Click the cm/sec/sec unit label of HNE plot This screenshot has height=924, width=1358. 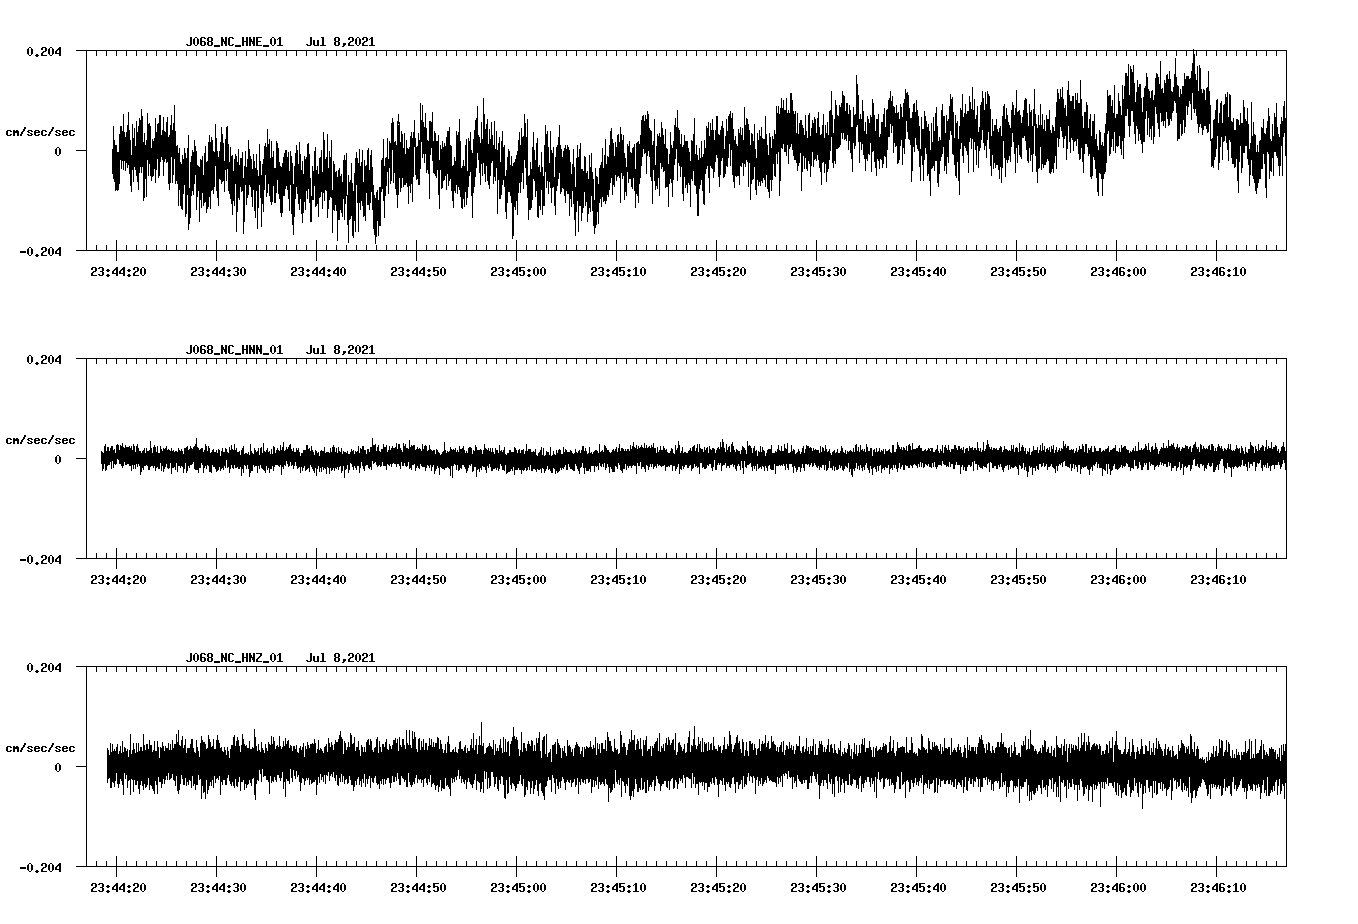pyautogui.click(x=40, y=132)
